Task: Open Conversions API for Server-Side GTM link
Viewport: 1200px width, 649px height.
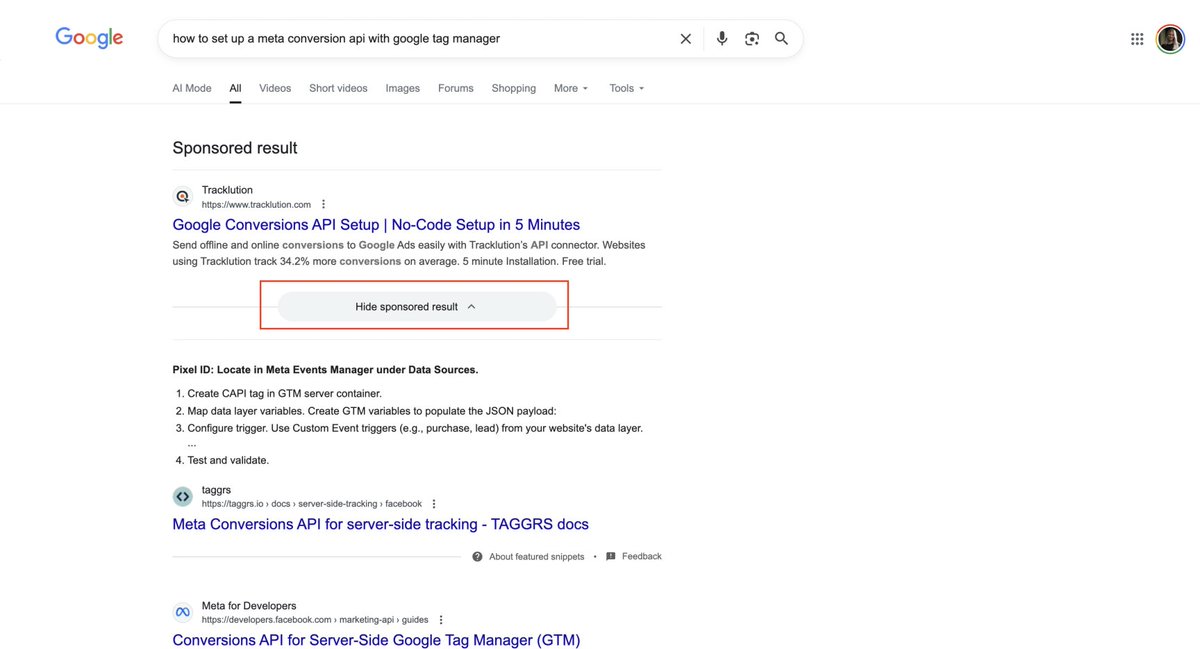Action: point(376,640)
